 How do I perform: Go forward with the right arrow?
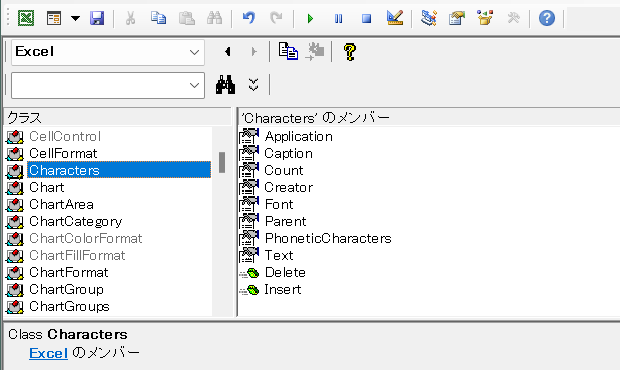pos(254,52)
